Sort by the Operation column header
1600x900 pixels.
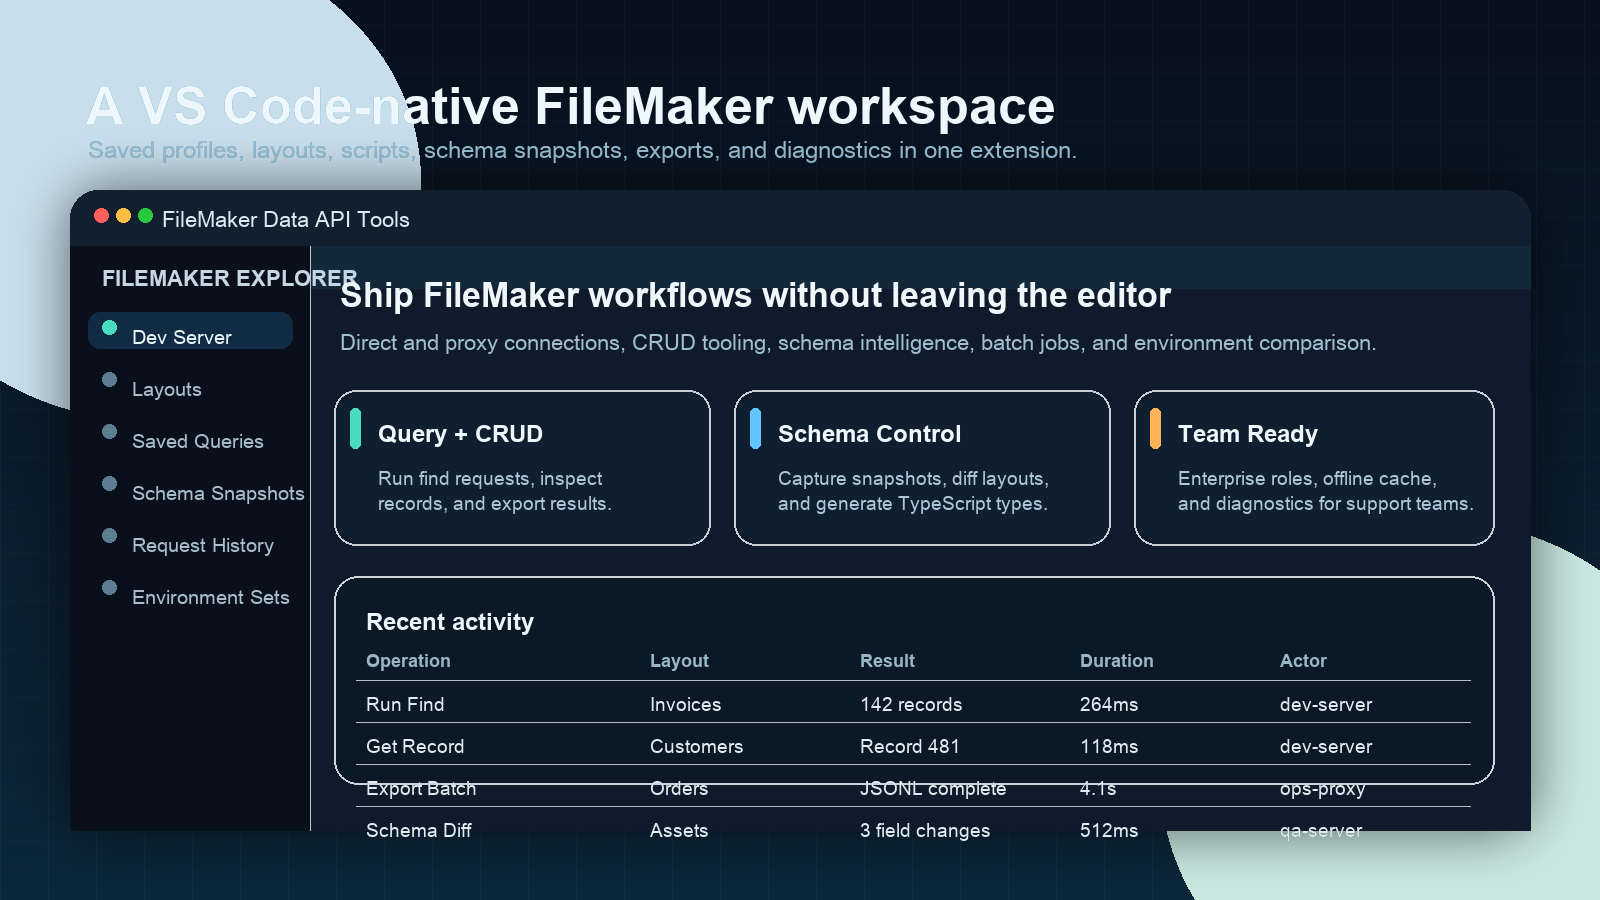click(408, 661)
